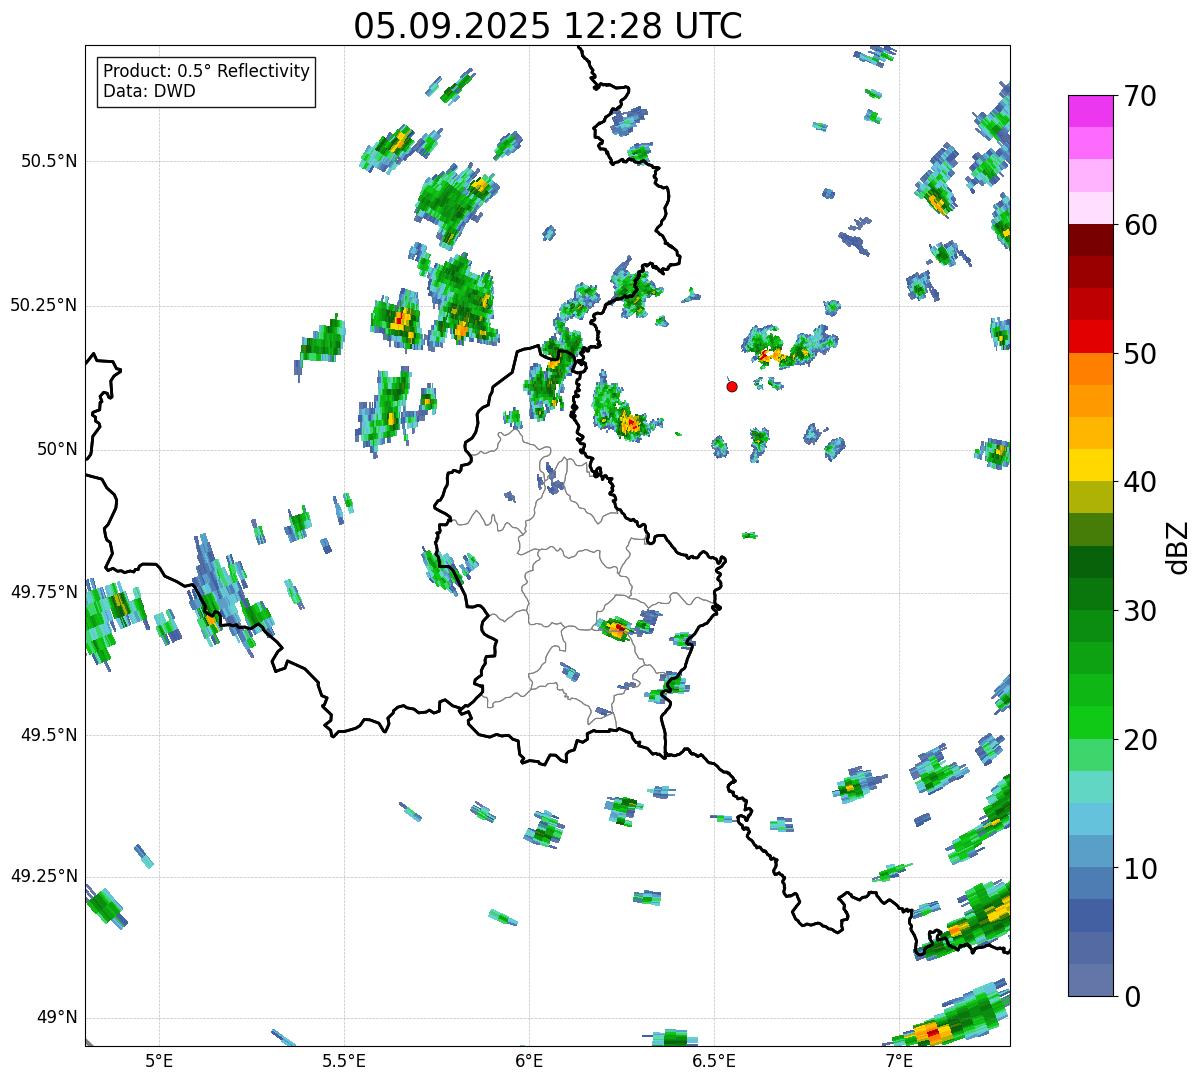This screenshot has height=1081, width=1202.
Task: Click the 5.5°E longitude label
Action: pos(344,1061)
